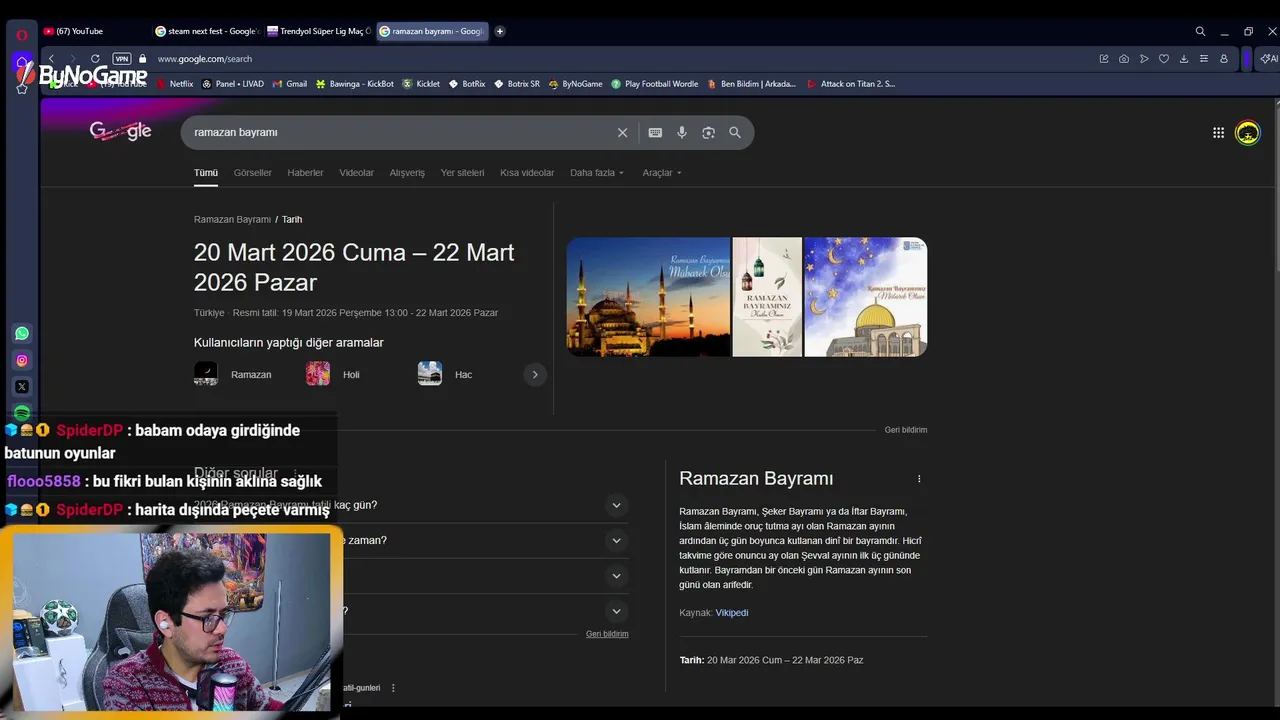Switch to the (67) YouTube tab
This screenshot has width=1280, height=720.
pos(94,31)
